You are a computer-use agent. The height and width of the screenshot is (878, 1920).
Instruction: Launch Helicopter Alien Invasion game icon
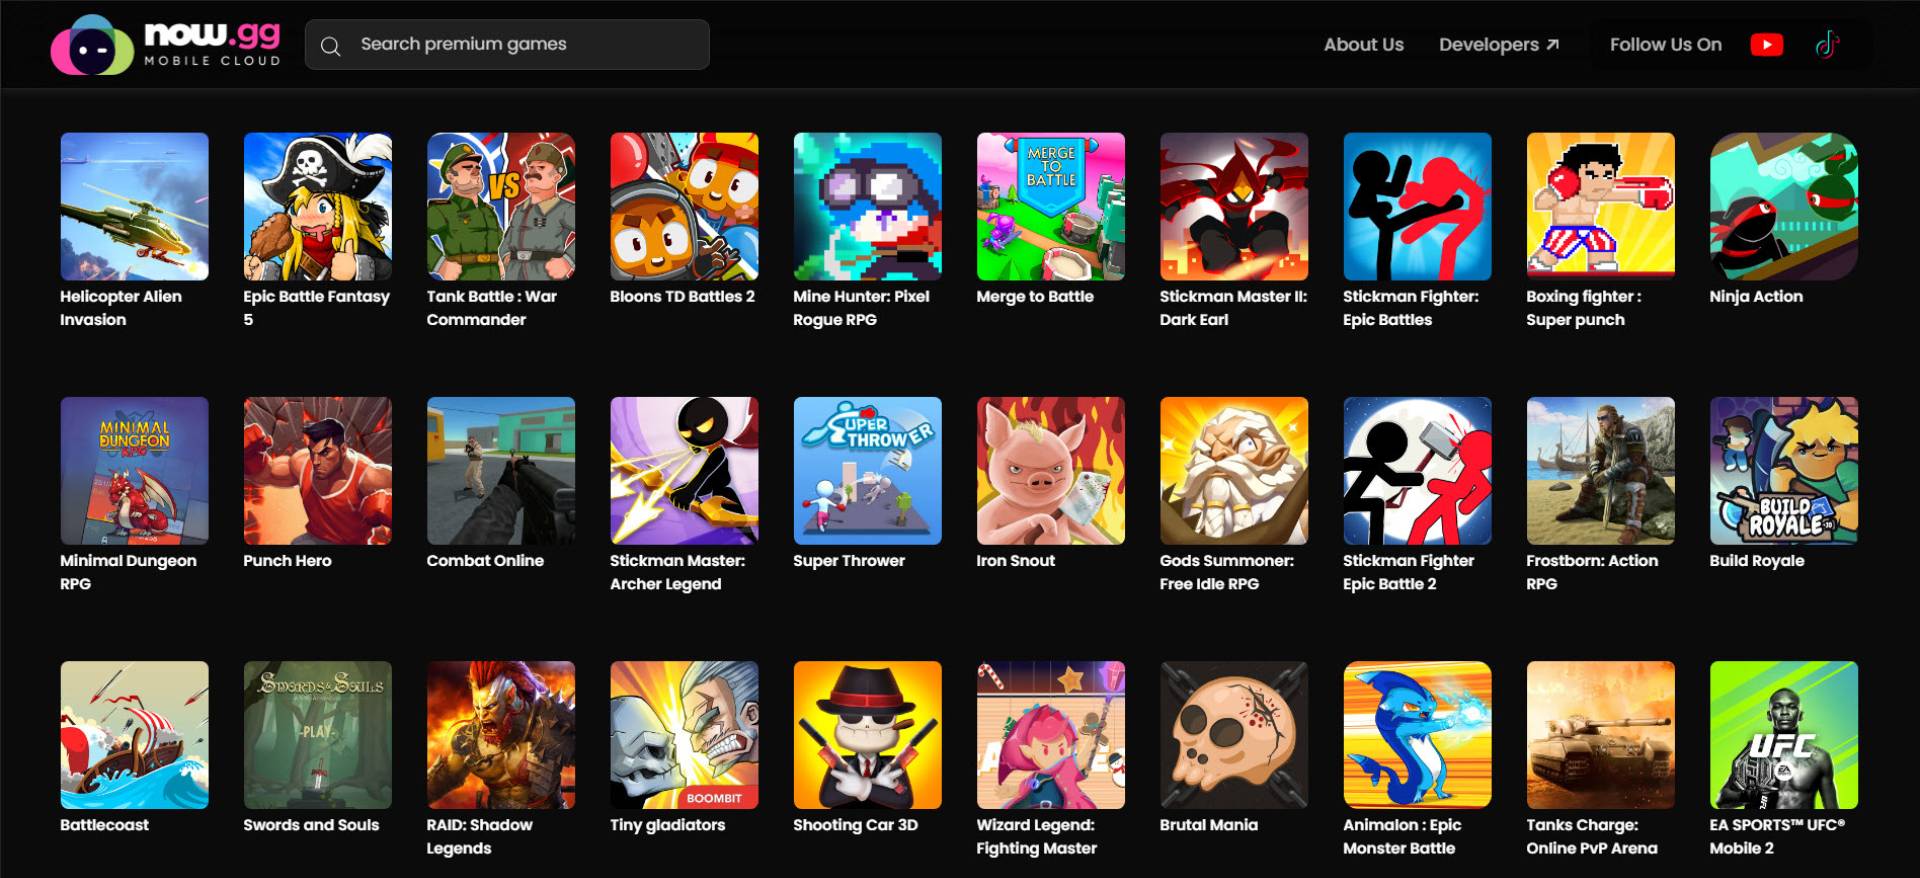135,207
